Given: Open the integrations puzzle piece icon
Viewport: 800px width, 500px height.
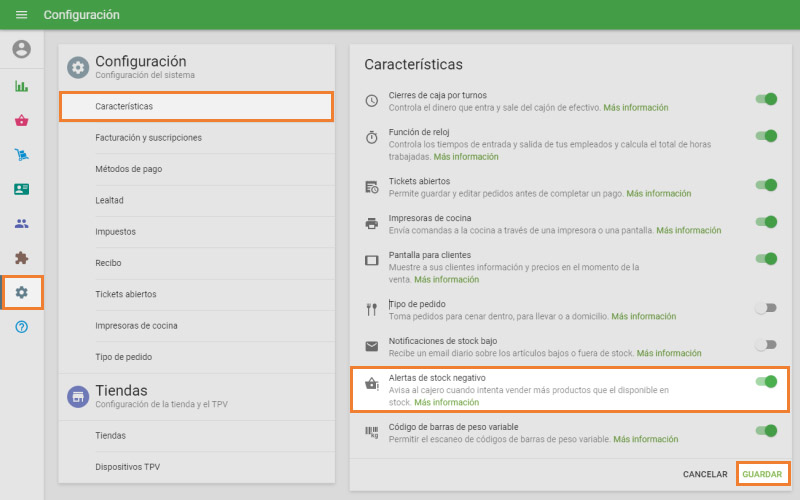Looking at the screenshot, I should click(x=21, y=258).
